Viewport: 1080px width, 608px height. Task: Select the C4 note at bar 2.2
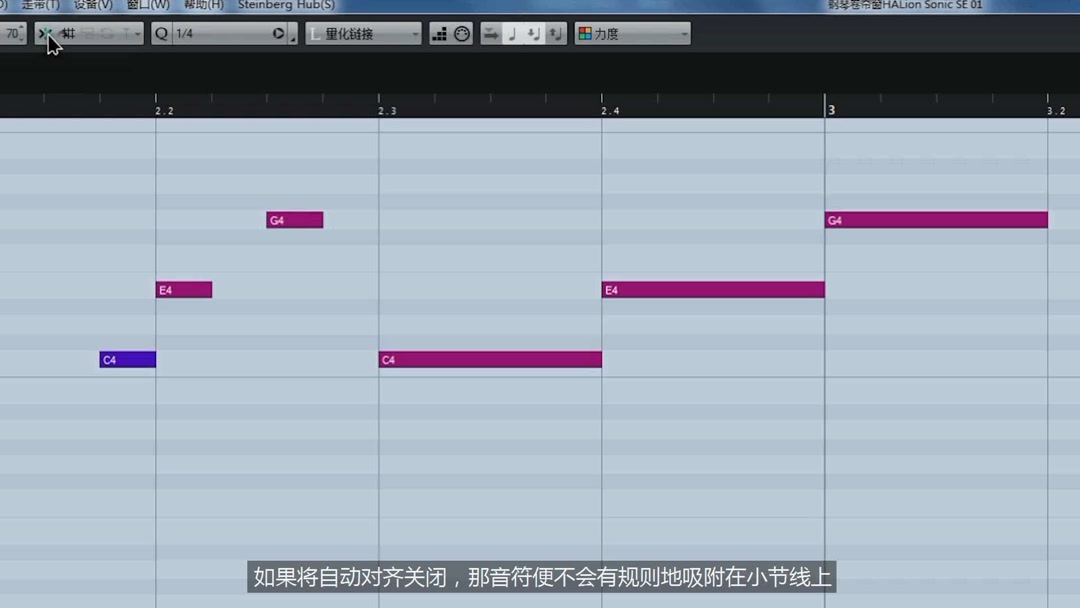pos(127,359)
